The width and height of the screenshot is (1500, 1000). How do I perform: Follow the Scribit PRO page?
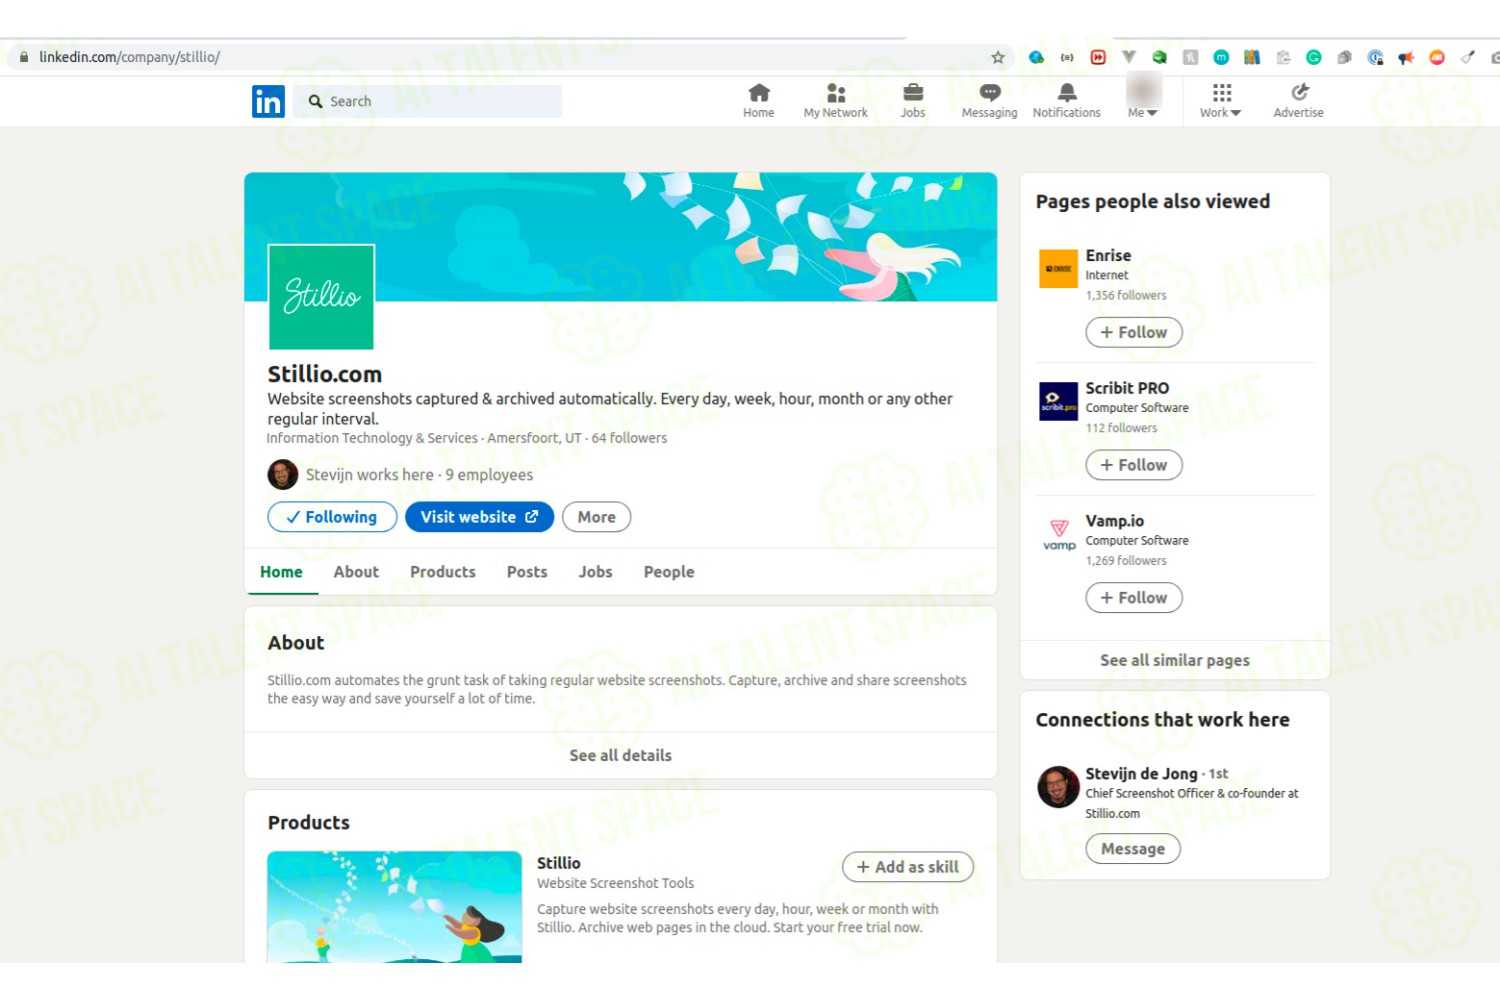pyautogui.click(x=1134, y=465)
